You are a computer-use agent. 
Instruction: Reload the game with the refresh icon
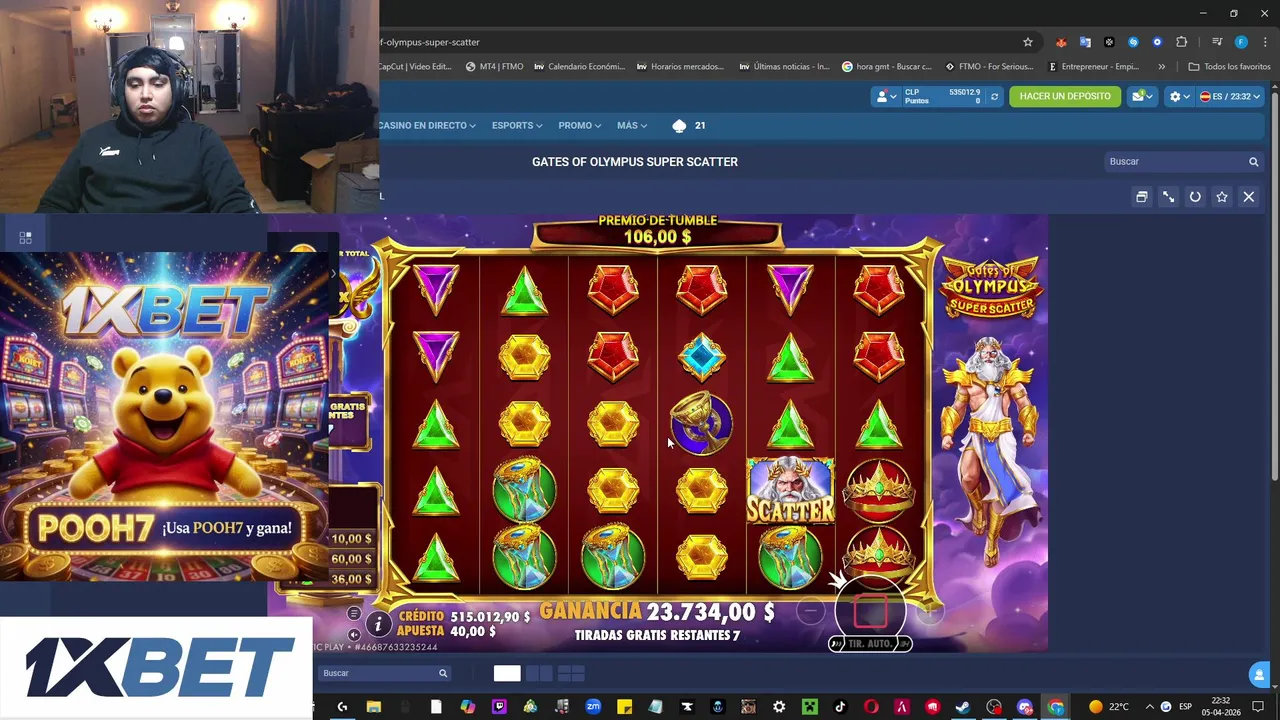[1195, 197]
